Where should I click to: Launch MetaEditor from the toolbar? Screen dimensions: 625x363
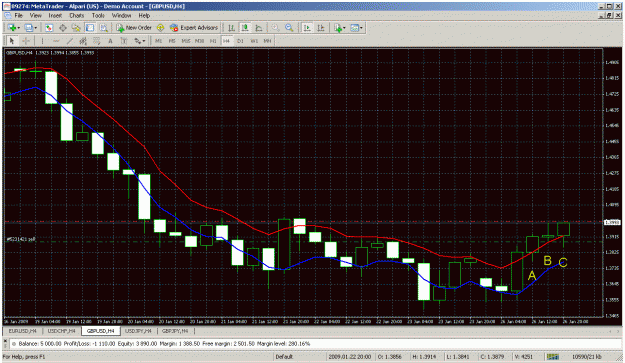point(160,27)
